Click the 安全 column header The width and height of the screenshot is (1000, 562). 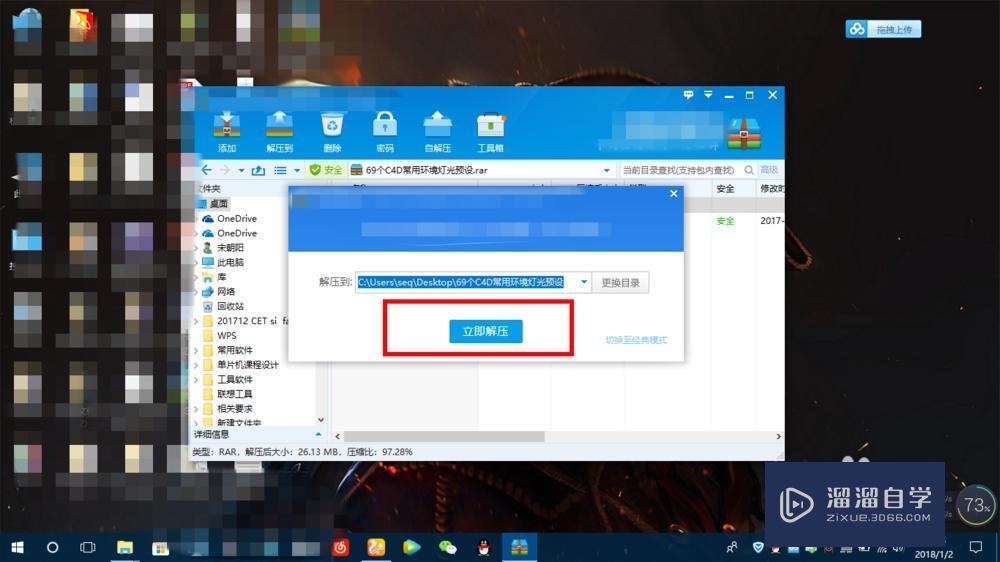pos(726,189)
